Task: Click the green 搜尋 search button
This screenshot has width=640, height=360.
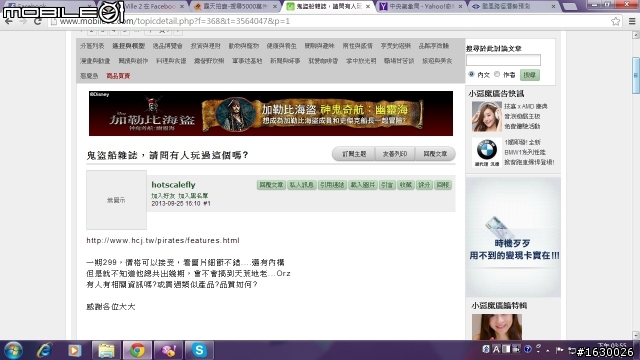Action: pos(530,75)
